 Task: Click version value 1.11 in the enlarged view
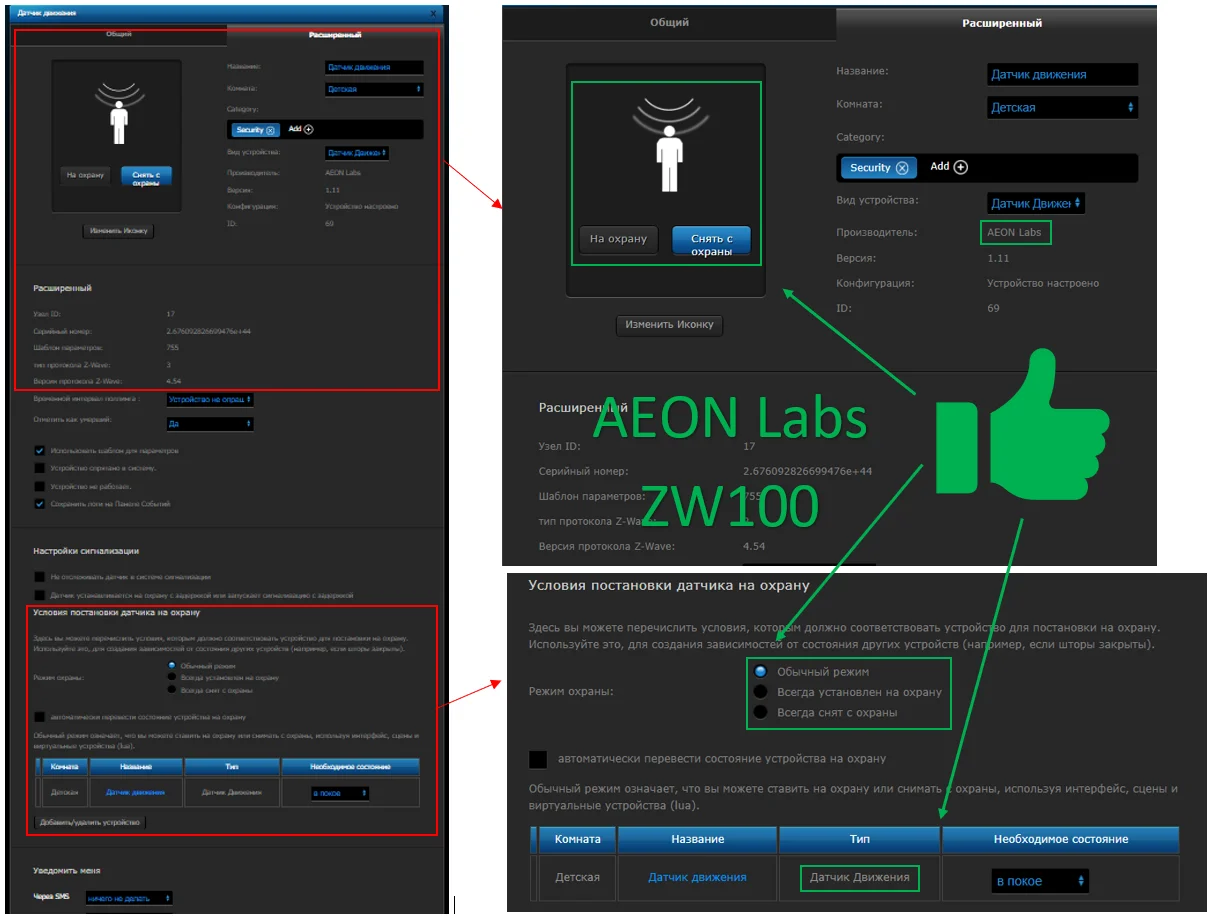(999, 258)
